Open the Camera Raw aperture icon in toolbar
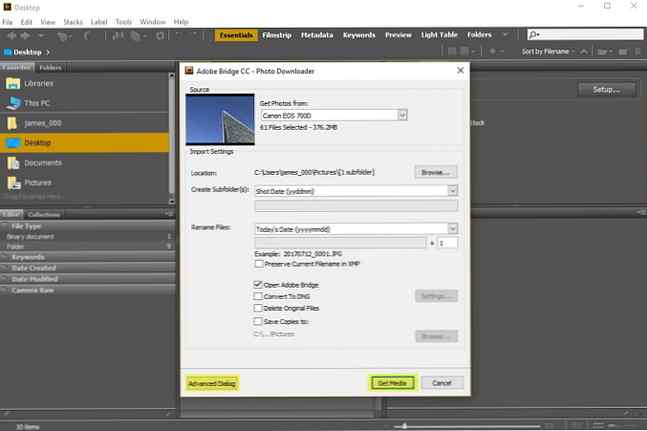Screen dimensions: 647x431 (160, 36)
